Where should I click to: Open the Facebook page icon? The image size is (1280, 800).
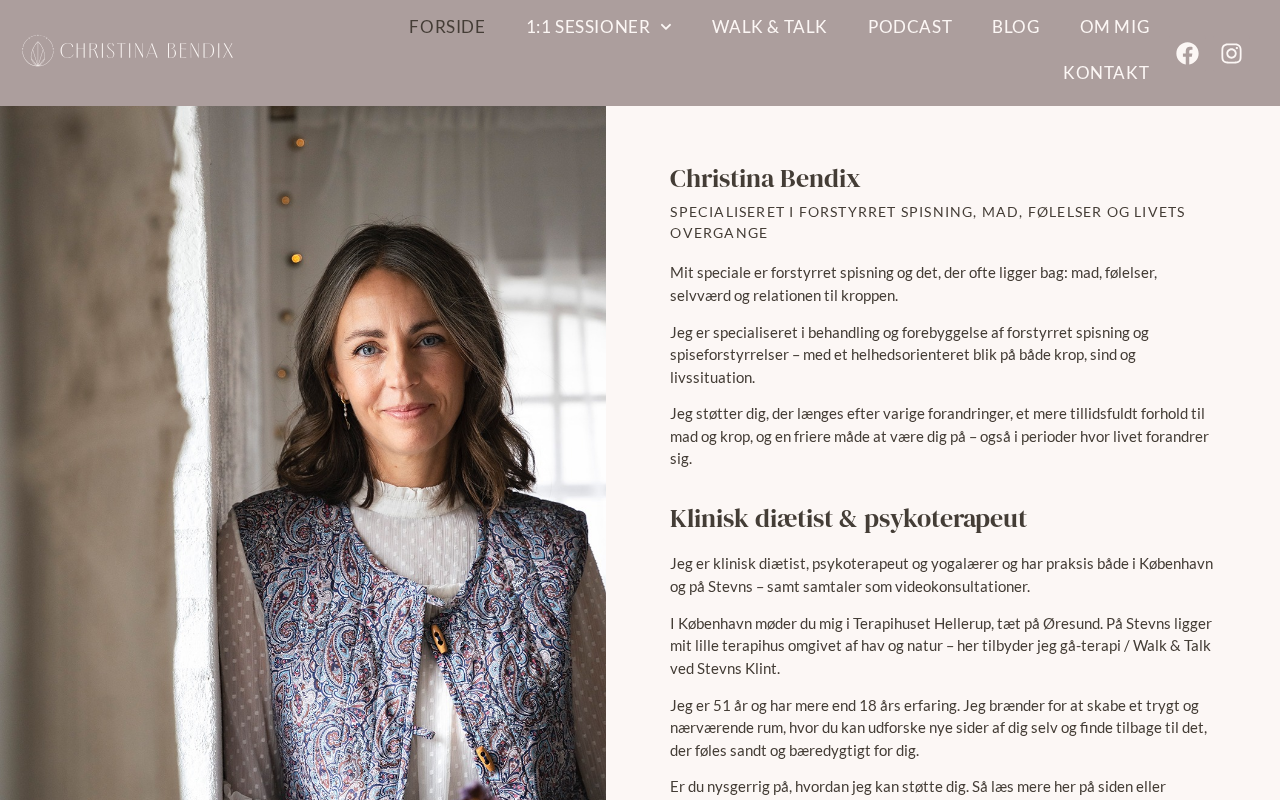(1187, 53)
